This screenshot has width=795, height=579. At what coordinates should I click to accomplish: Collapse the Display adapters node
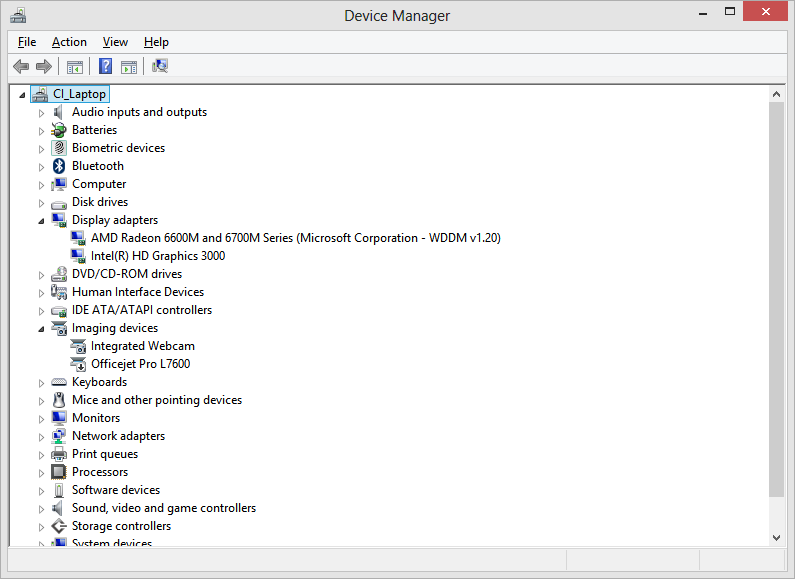tap(42, 221)
